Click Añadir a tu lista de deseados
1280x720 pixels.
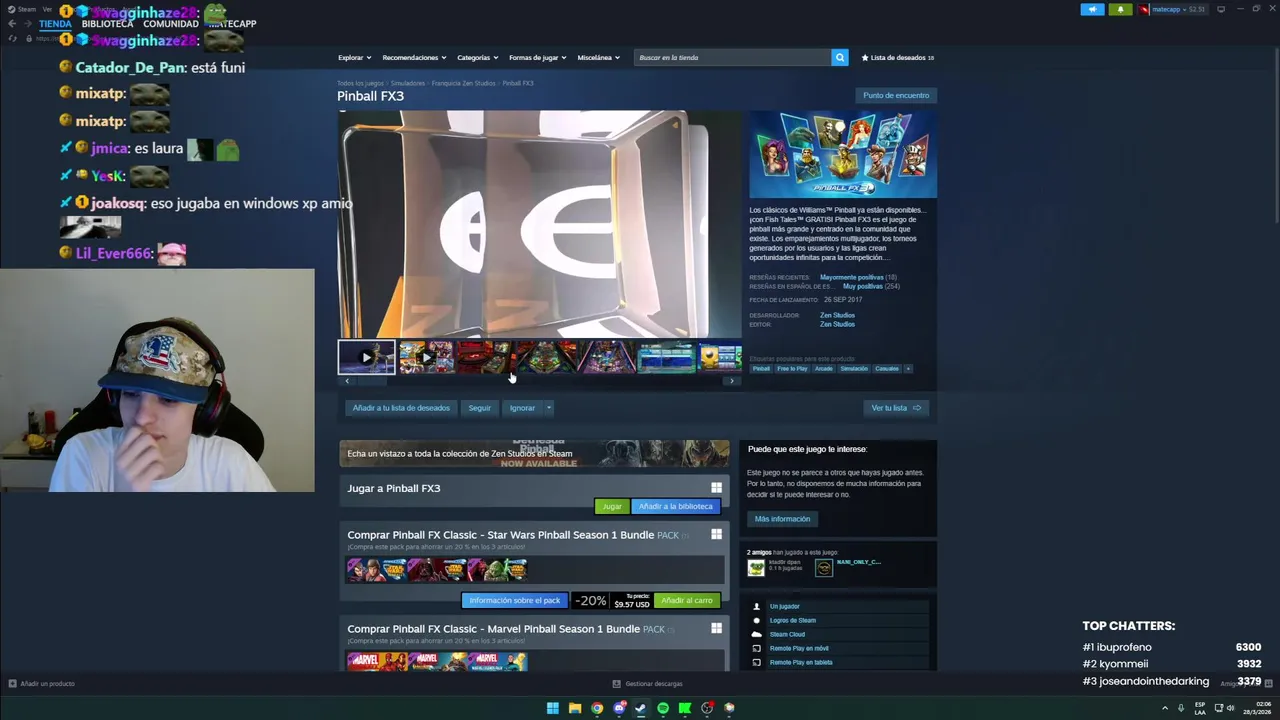[x=401, y=408]
